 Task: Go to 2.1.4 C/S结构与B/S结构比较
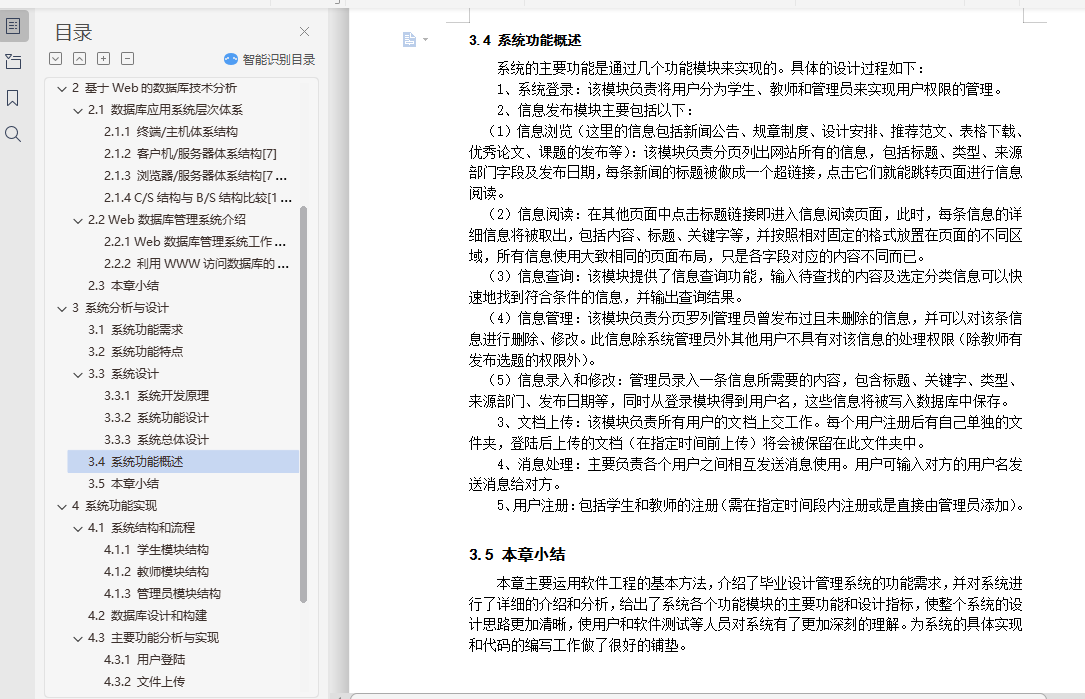click(198, 198)
